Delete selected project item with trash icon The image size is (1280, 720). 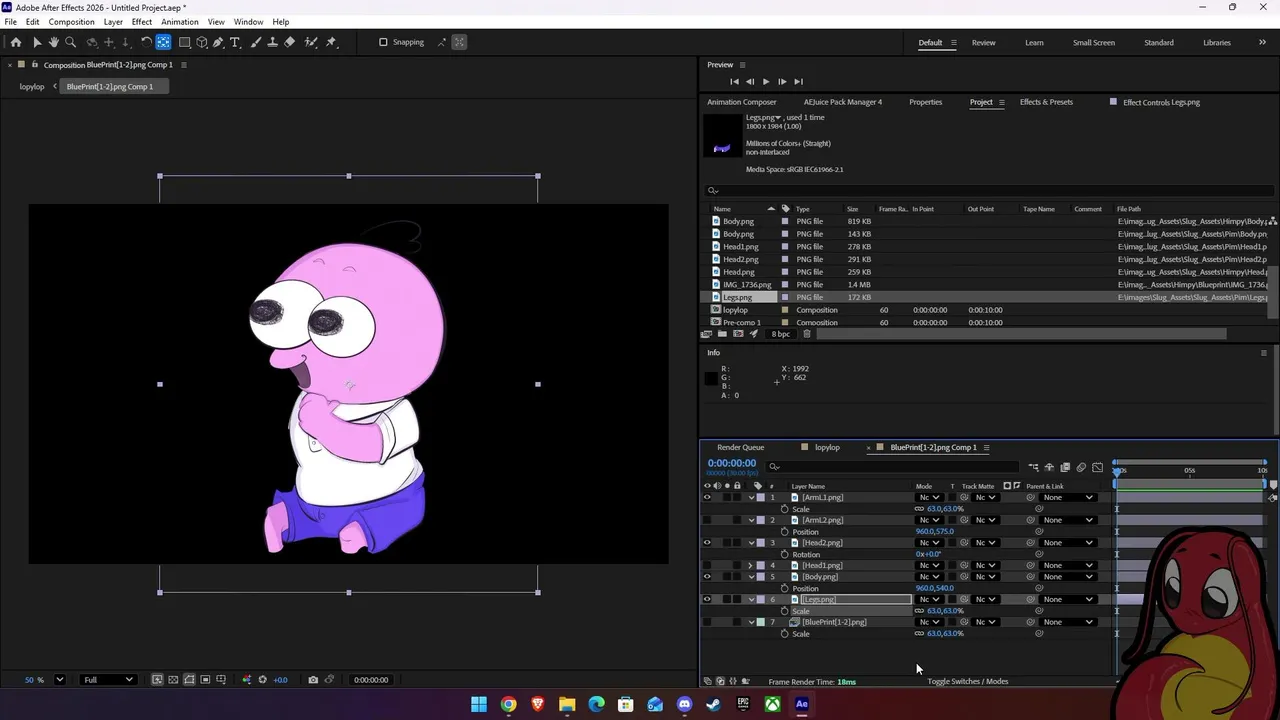807,333
